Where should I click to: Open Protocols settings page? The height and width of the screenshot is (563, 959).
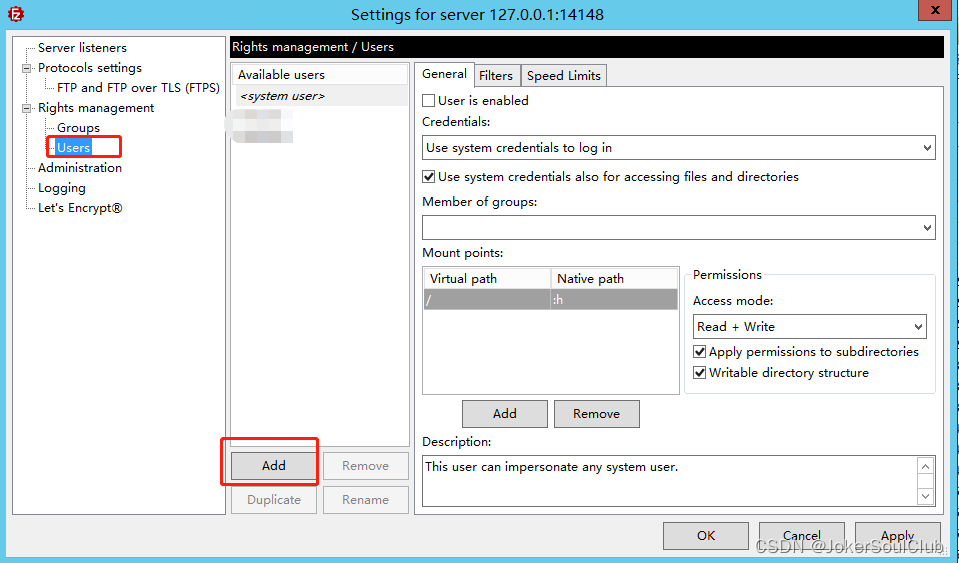tap(90, 68)
